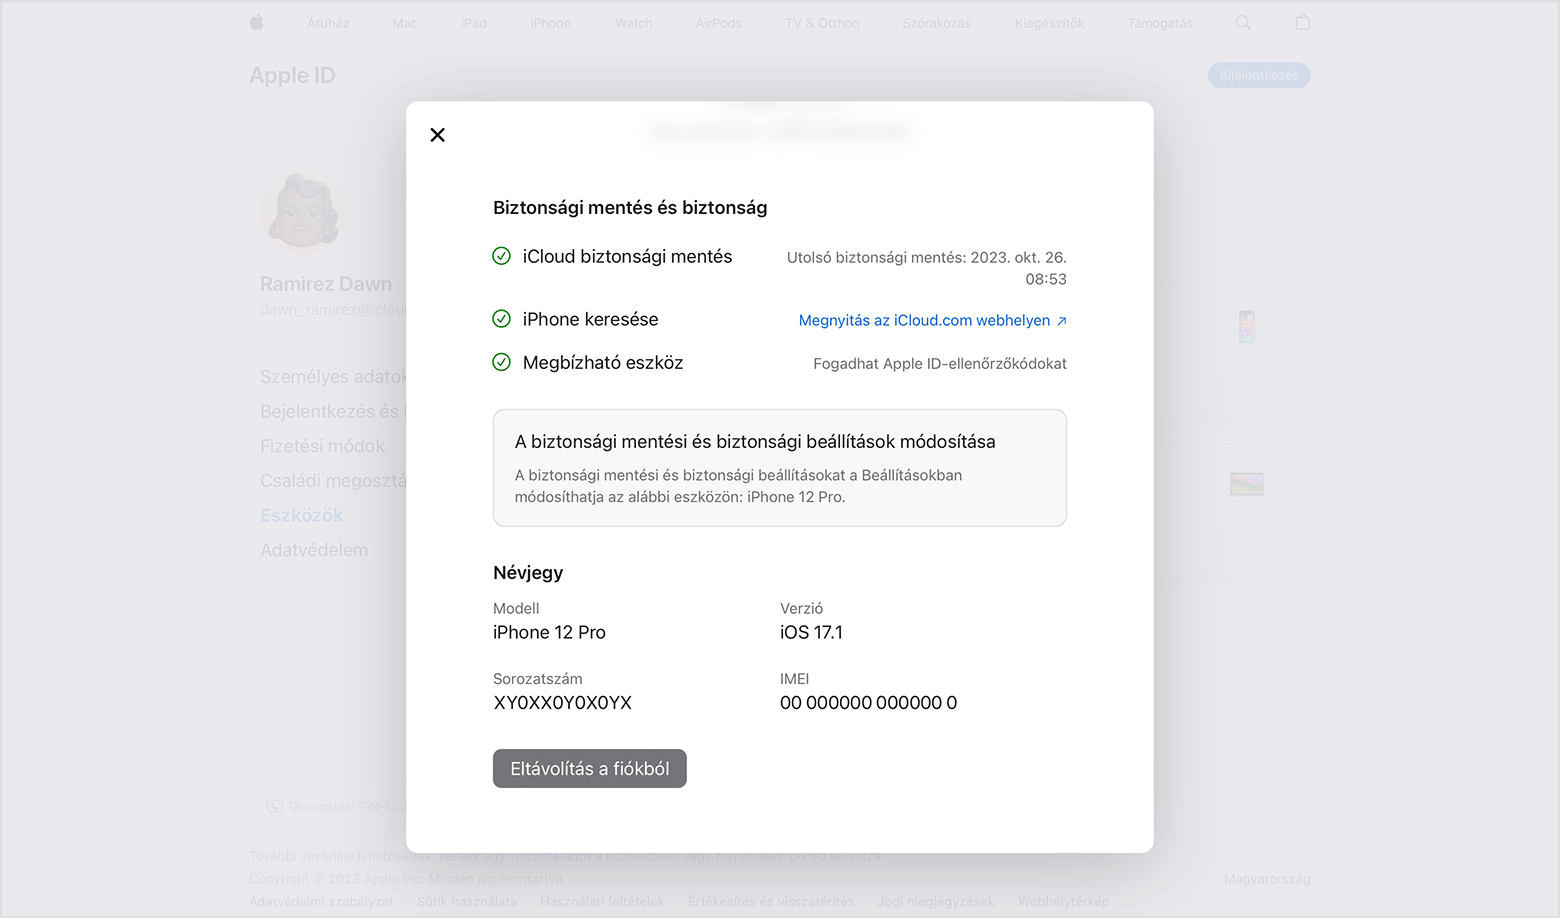
Task: Open the Kiegészítők menu item
Action: (x=1049, y=23)
